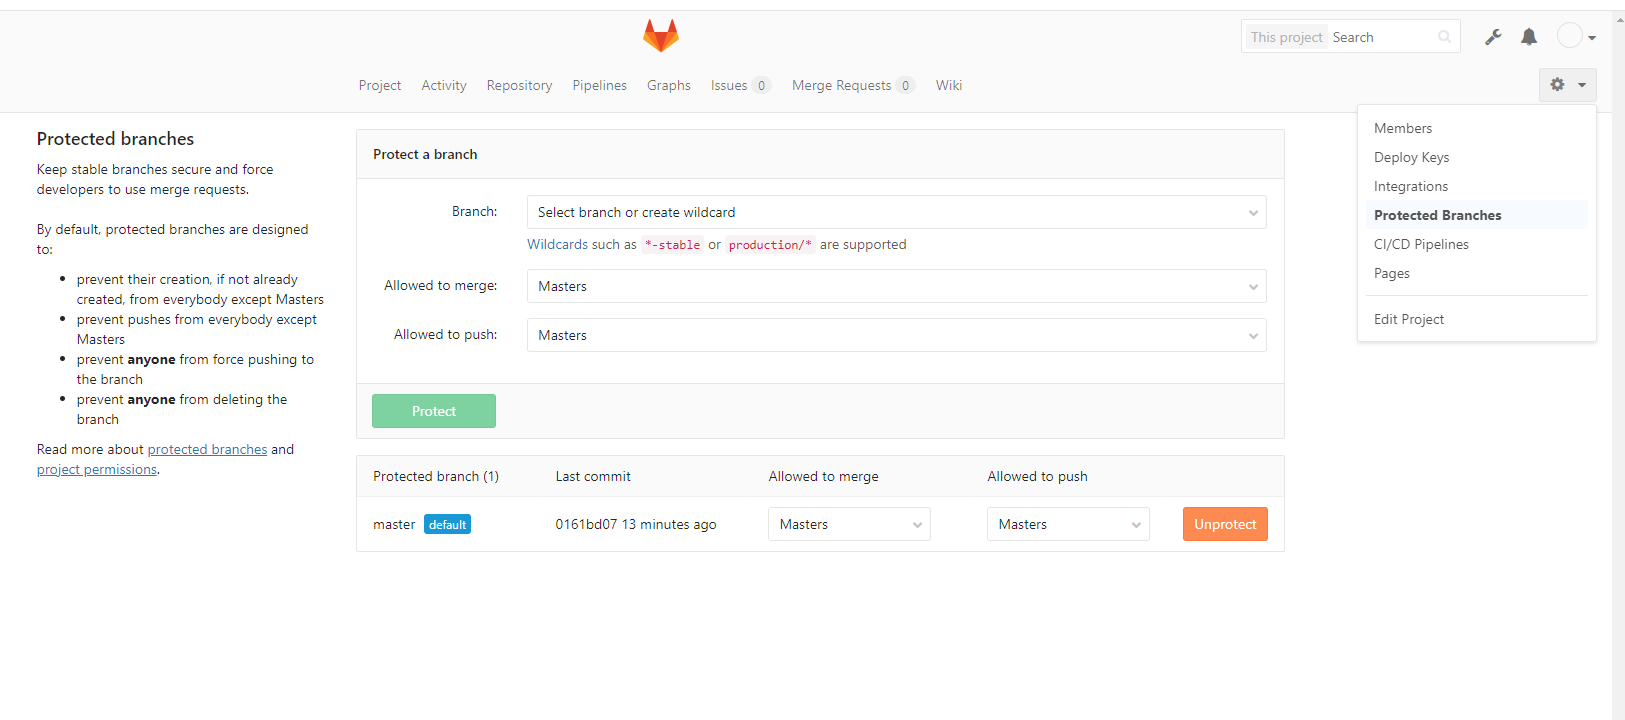1625x720 pixels.
Task: Click the GitLab fox logo
Action: pyautogui.click(x=661, y=35)
